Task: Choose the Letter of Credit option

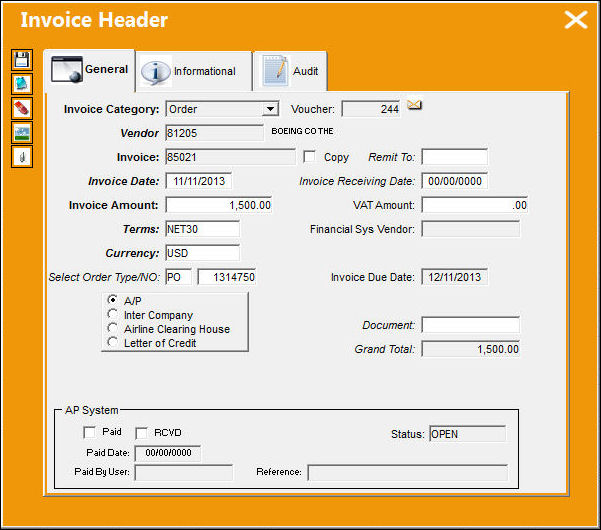Action: pos(112,342)
